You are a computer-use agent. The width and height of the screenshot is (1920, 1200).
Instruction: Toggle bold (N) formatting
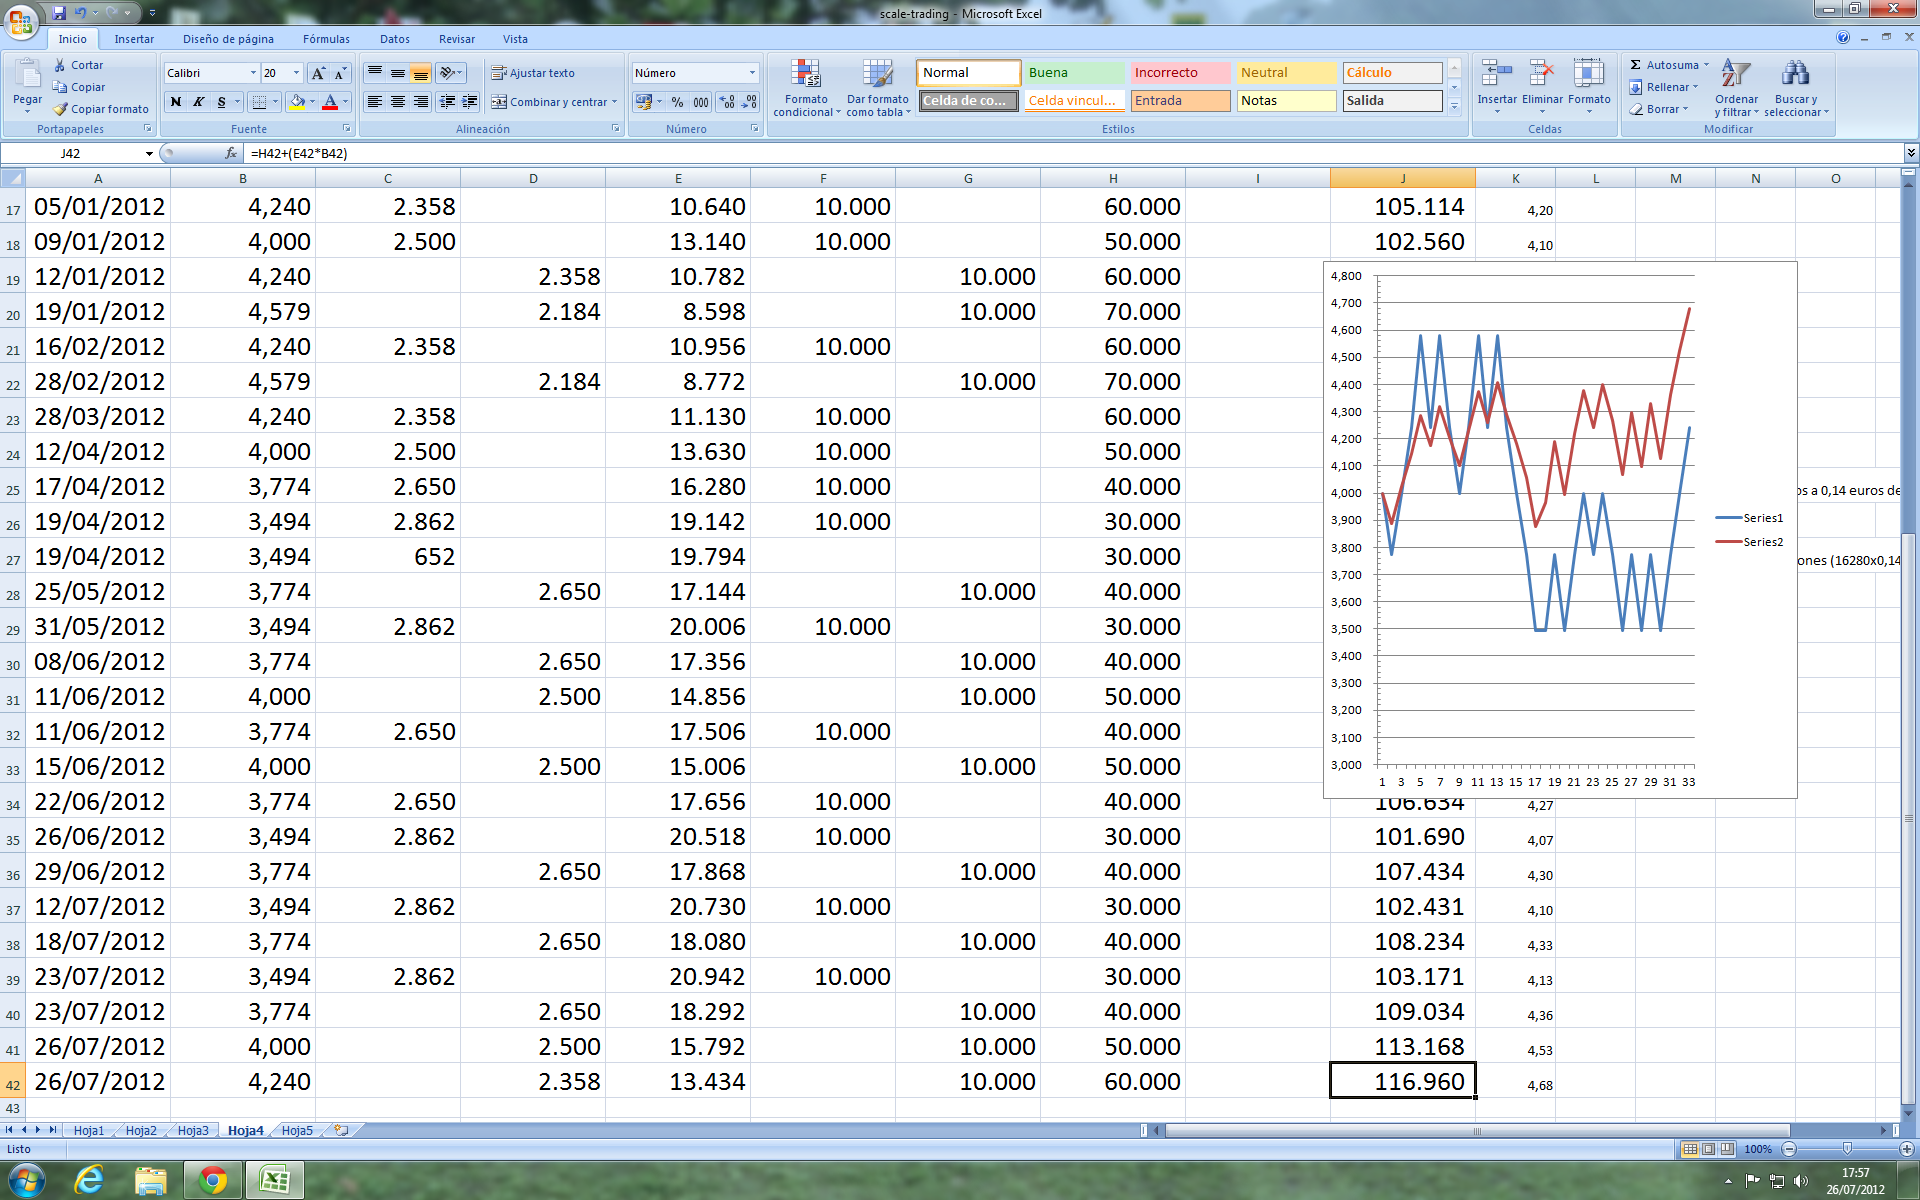(176, 102)
